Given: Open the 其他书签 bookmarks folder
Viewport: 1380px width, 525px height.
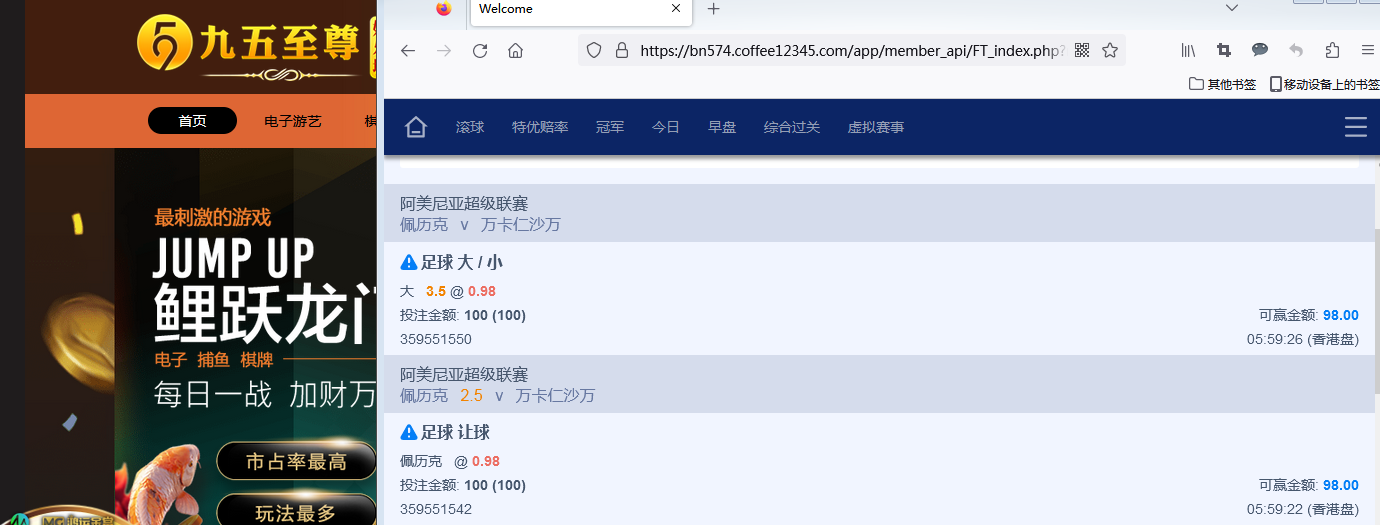Looking at the screenshot, I should [x=1223, y=85].
